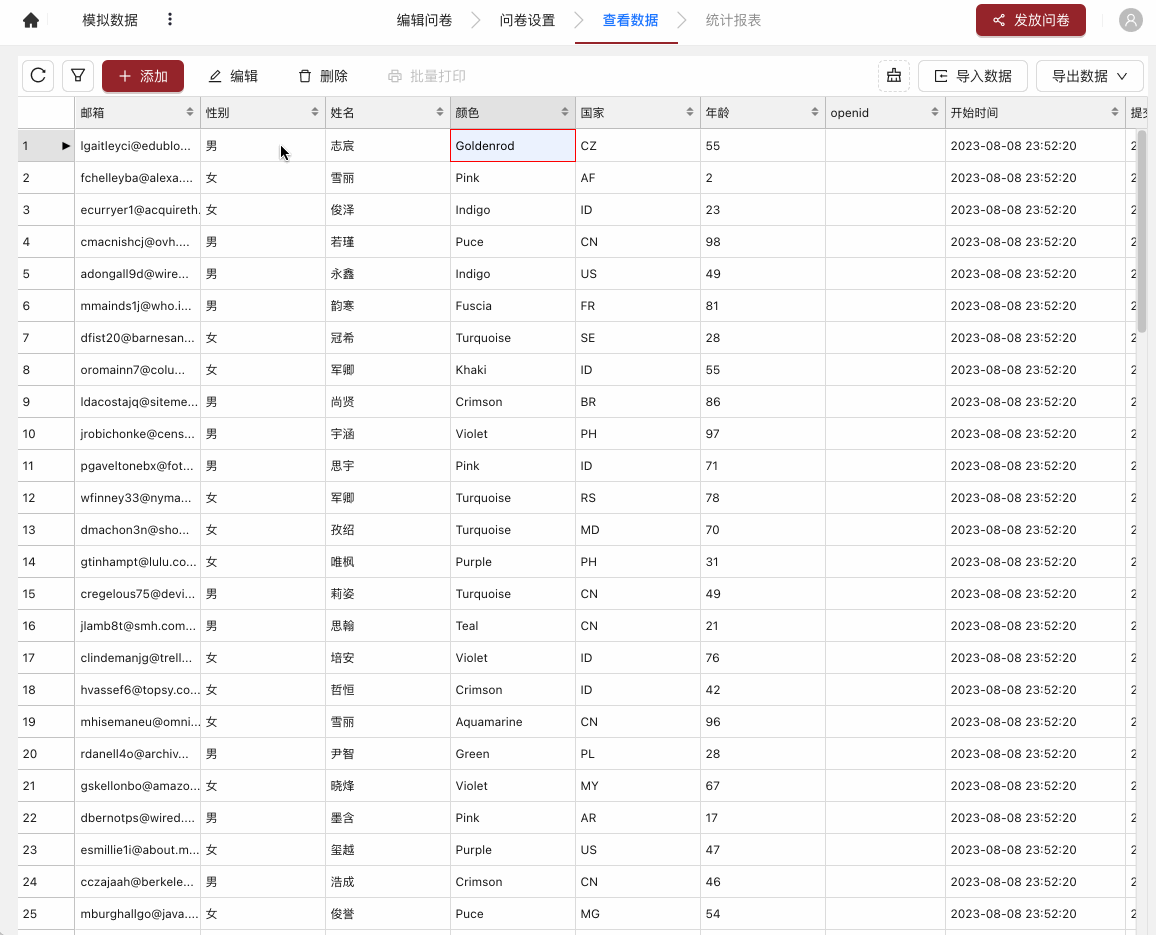Click the name 浩成 cell
The image size is (1156, 935).
click(x=388, y=882)
